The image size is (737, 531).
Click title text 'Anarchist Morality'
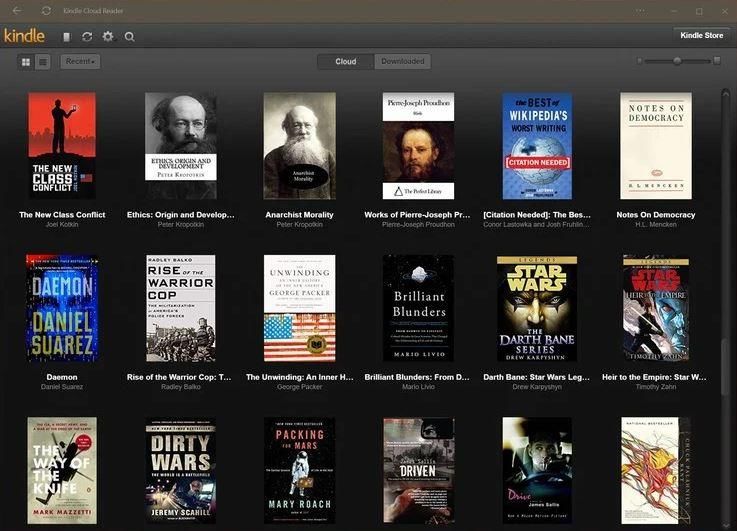tap(299, 215)
